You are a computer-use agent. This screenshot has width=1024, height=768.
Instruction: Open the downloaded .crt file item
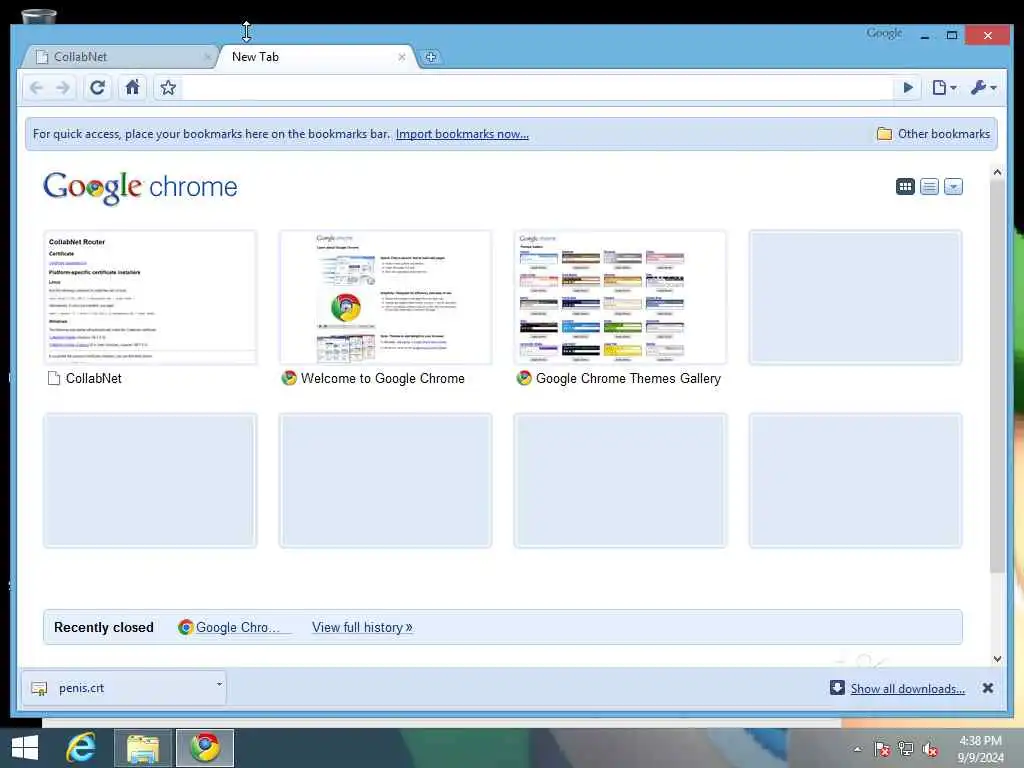(x=118, y=688)
